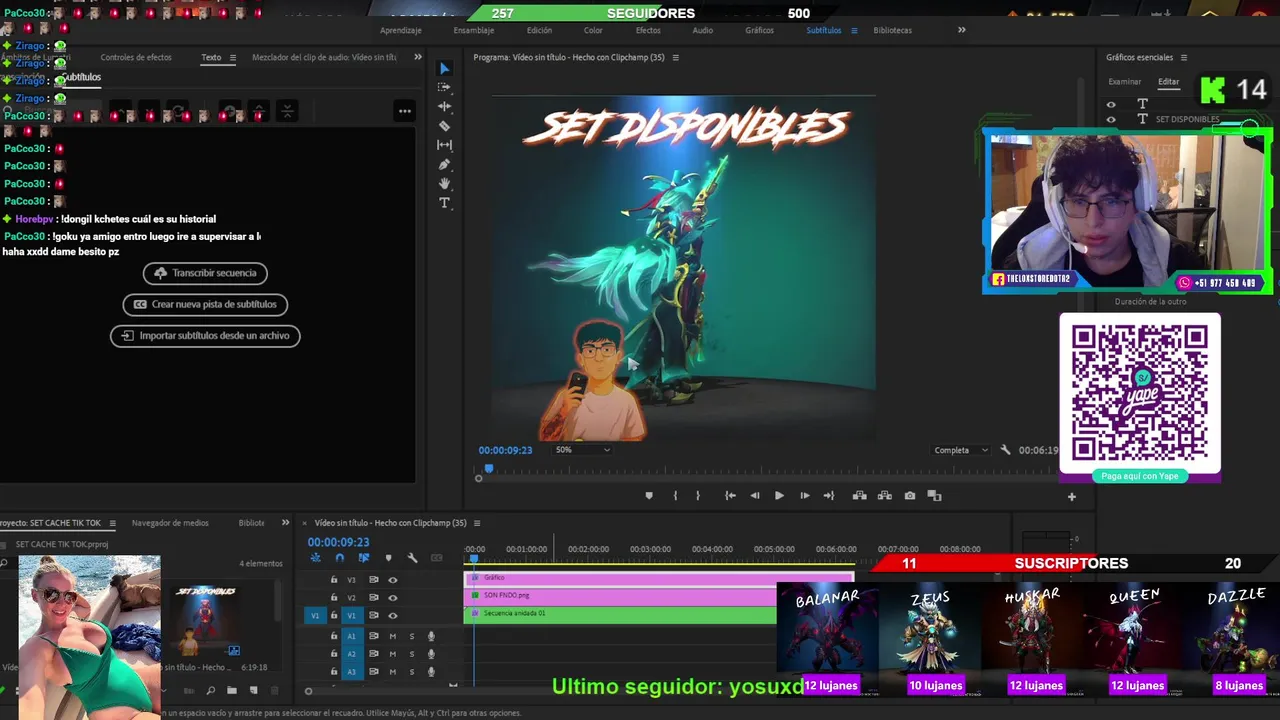Add marker in Program monitor
The image size is (1280, 720).
click(x=649, y=496)
